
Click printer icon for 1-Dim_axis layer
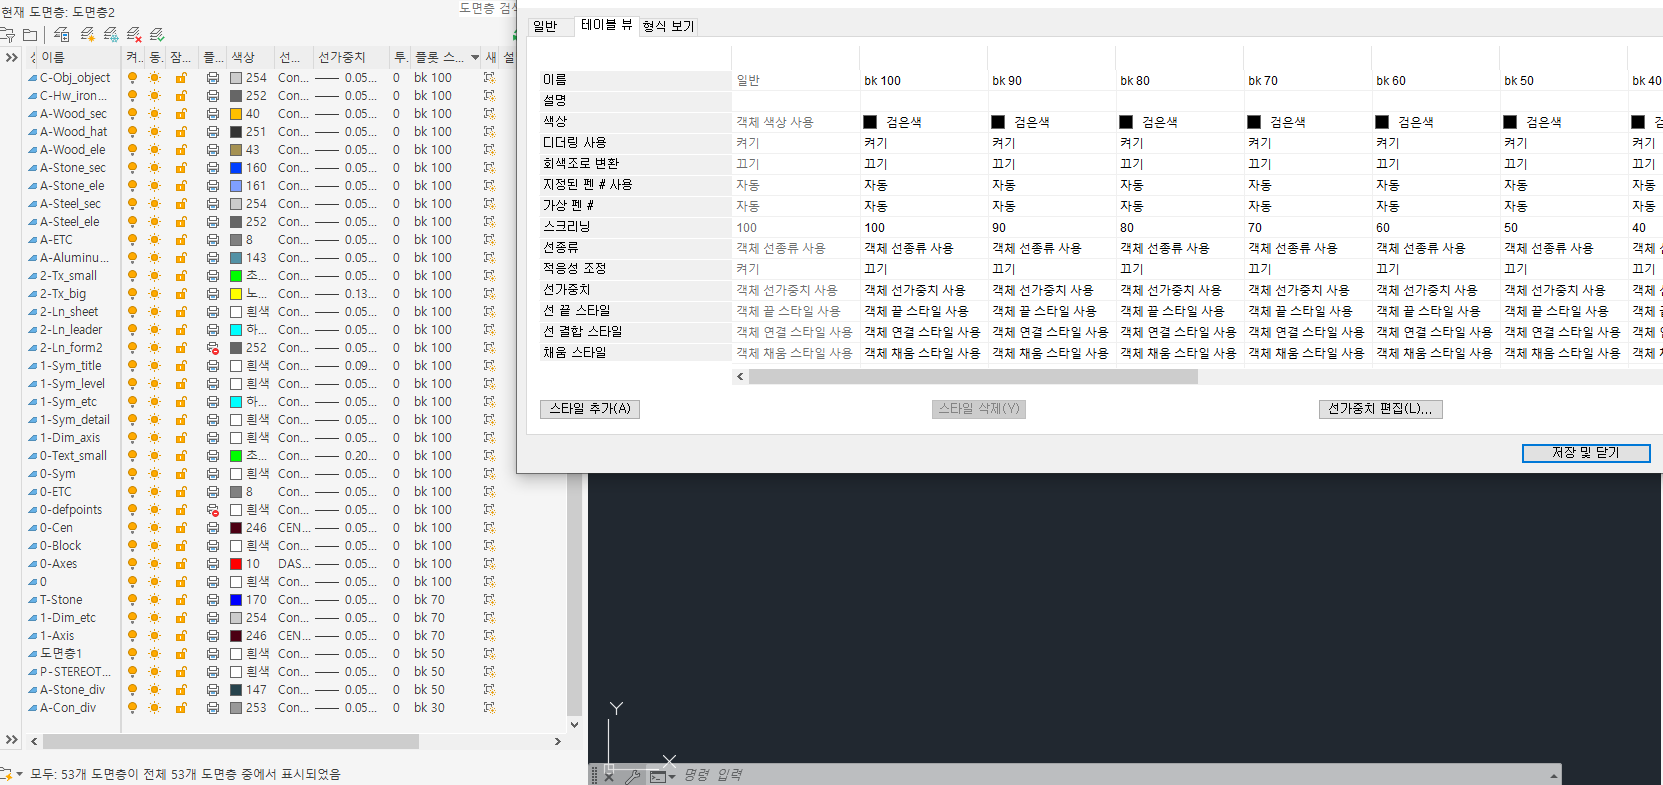(x=213, y=438)
